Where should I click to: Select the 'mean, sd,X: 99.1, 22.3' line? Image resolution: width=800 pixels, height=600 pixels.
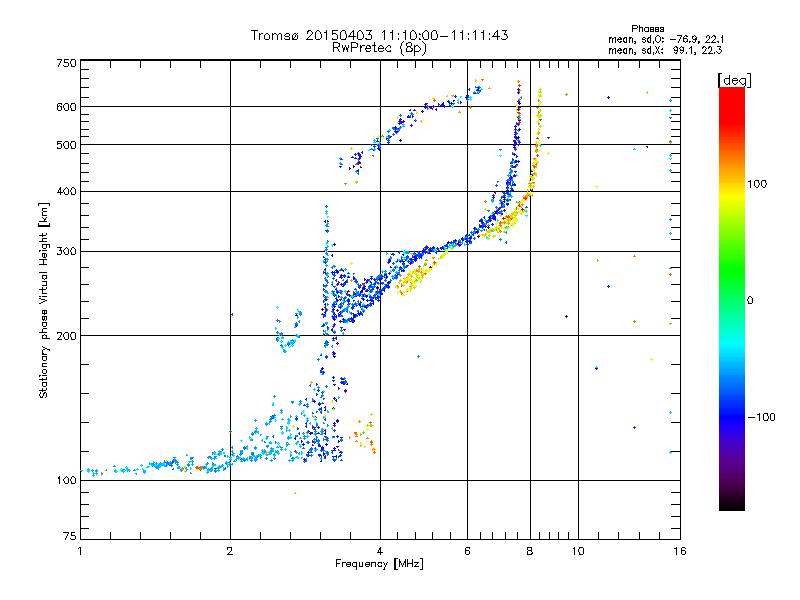pos(665,50)
